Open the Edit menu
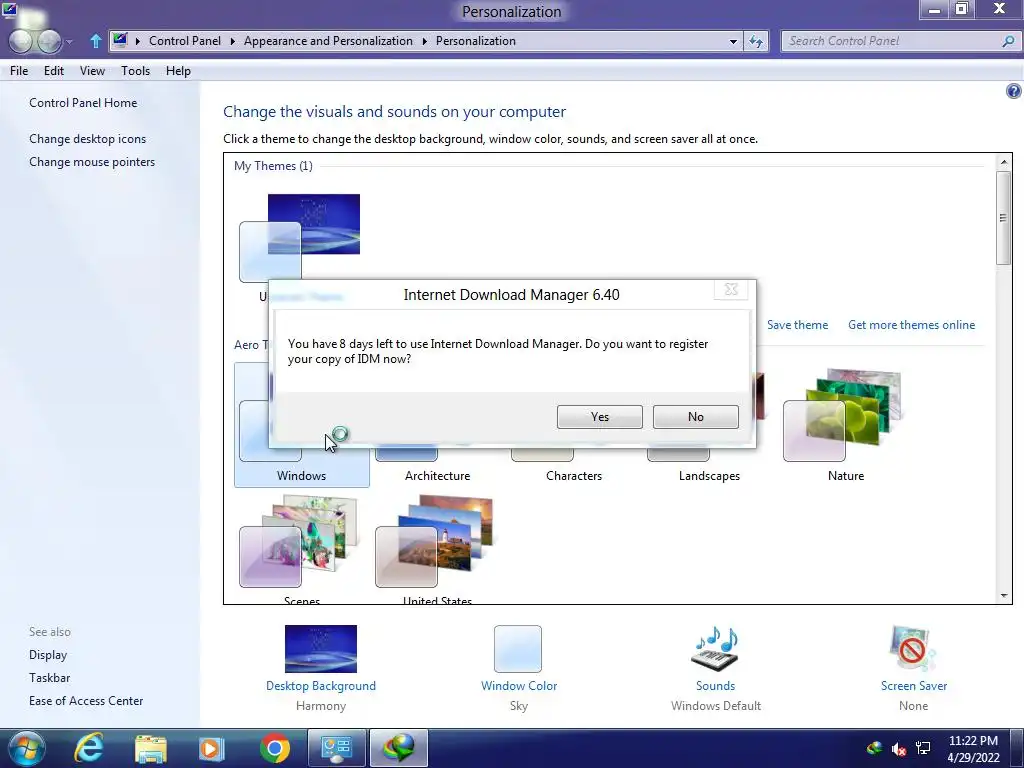 pyautogui.click(x=54, y=71)
